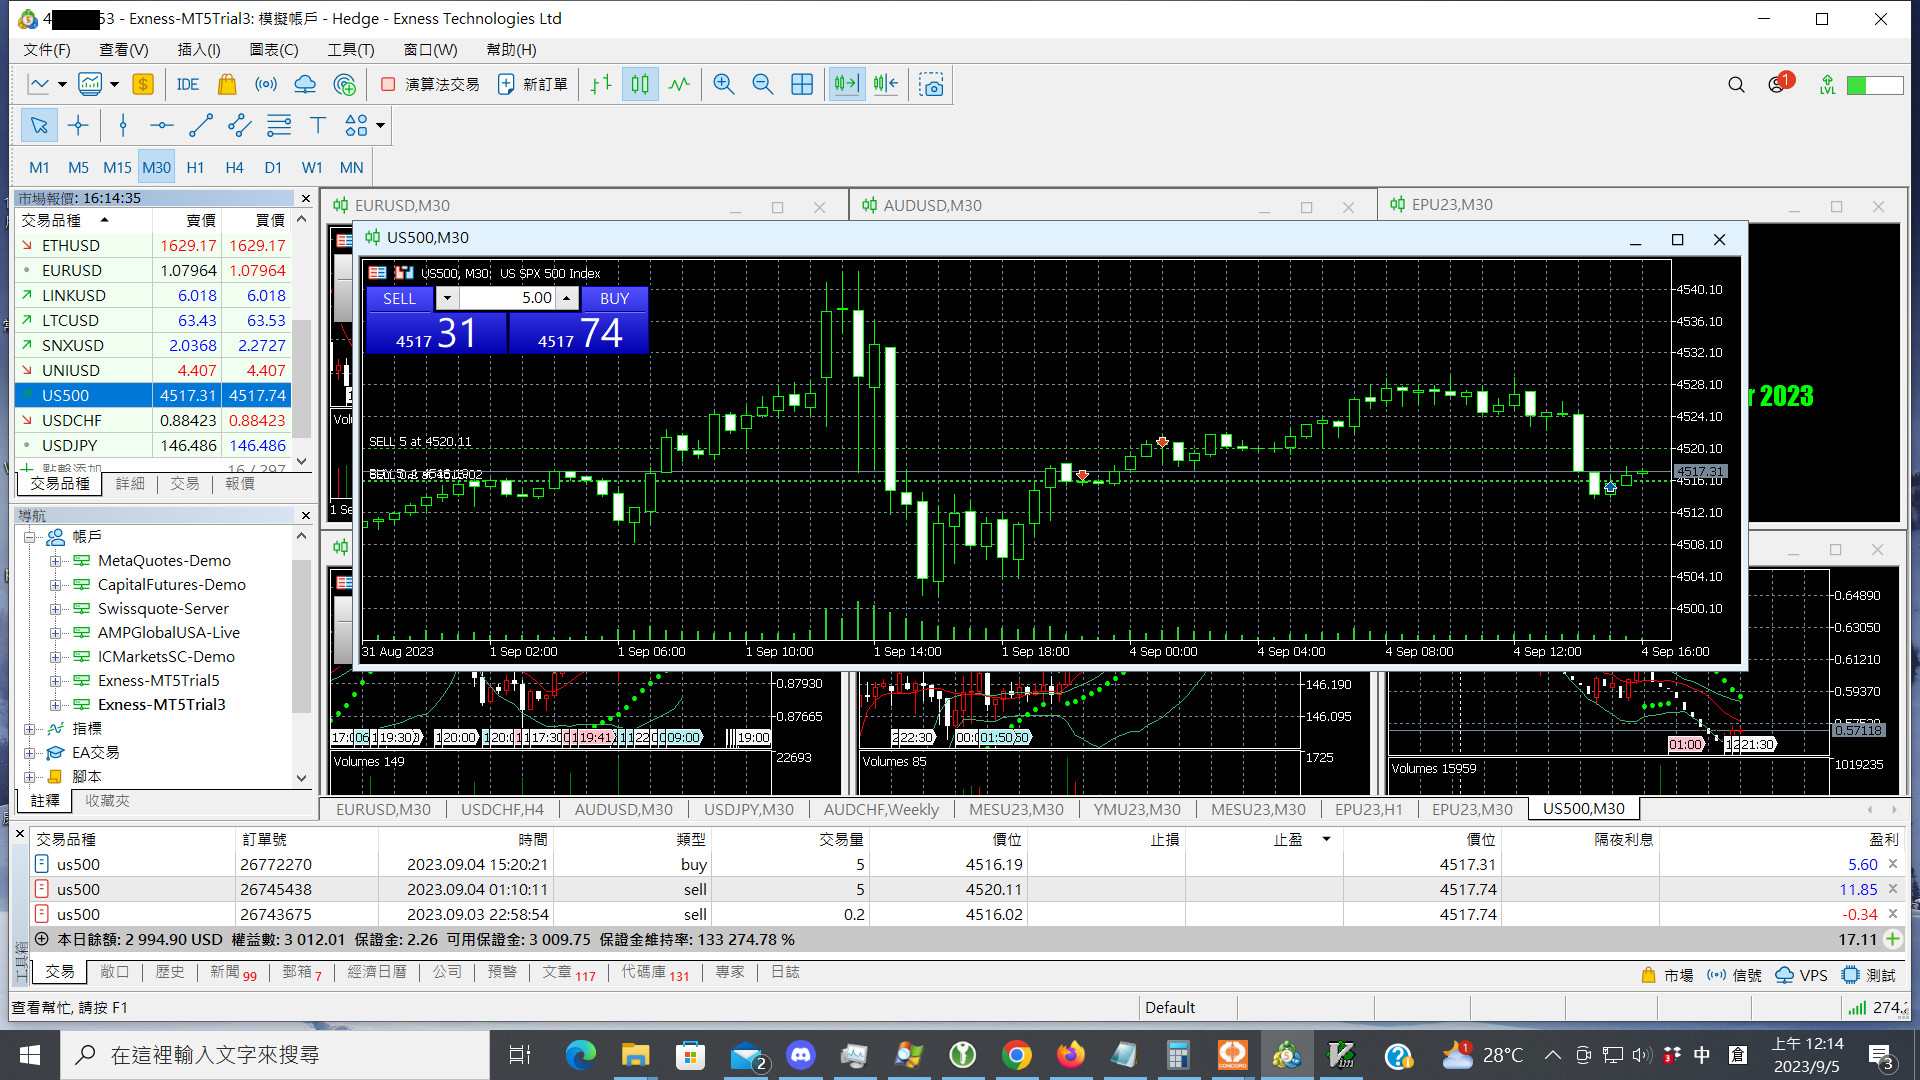Select H4 timeframe

[x=234, y=167]
